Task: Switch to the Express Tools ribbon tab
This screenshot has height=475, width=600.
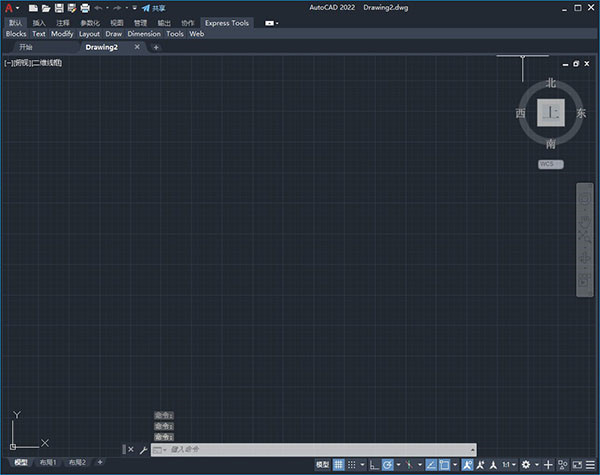Action: pos(227,22)
